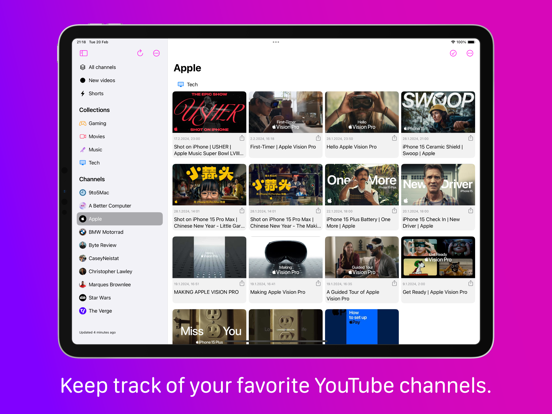Open the Gaming collection

[120, 123]
